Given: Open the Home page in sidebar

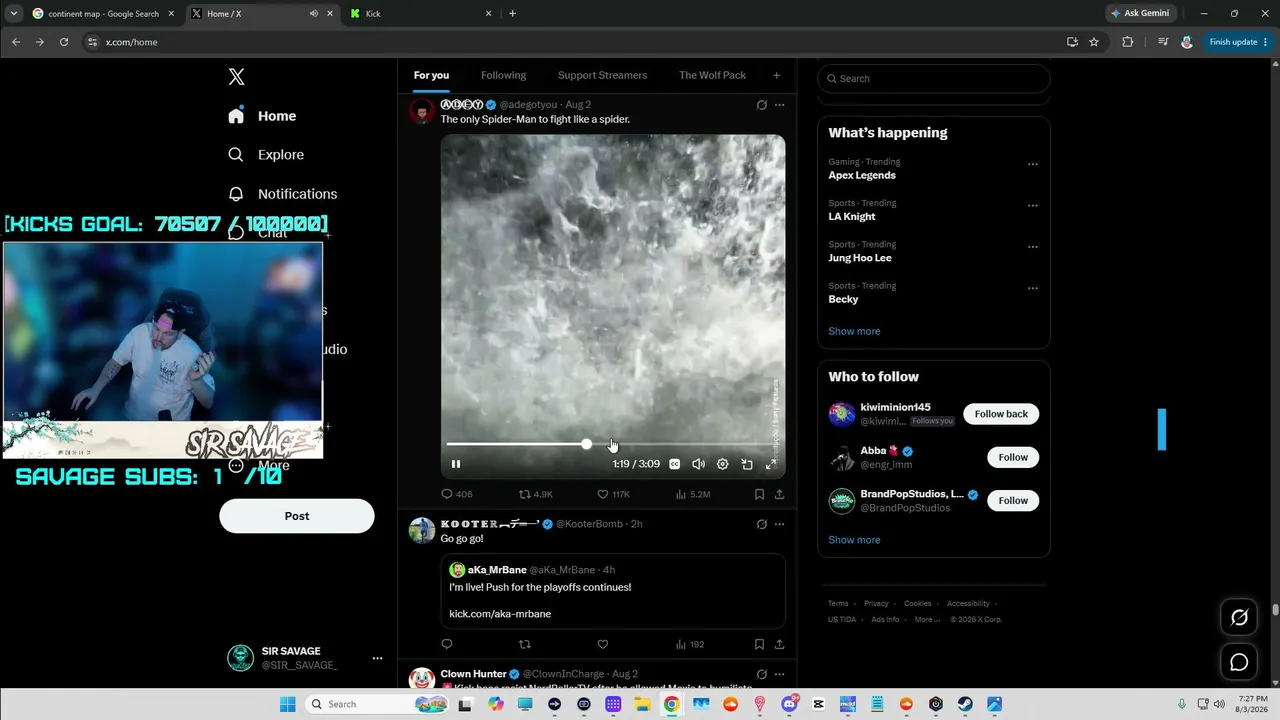Looking at the screenshot, I should coord(262,116).
